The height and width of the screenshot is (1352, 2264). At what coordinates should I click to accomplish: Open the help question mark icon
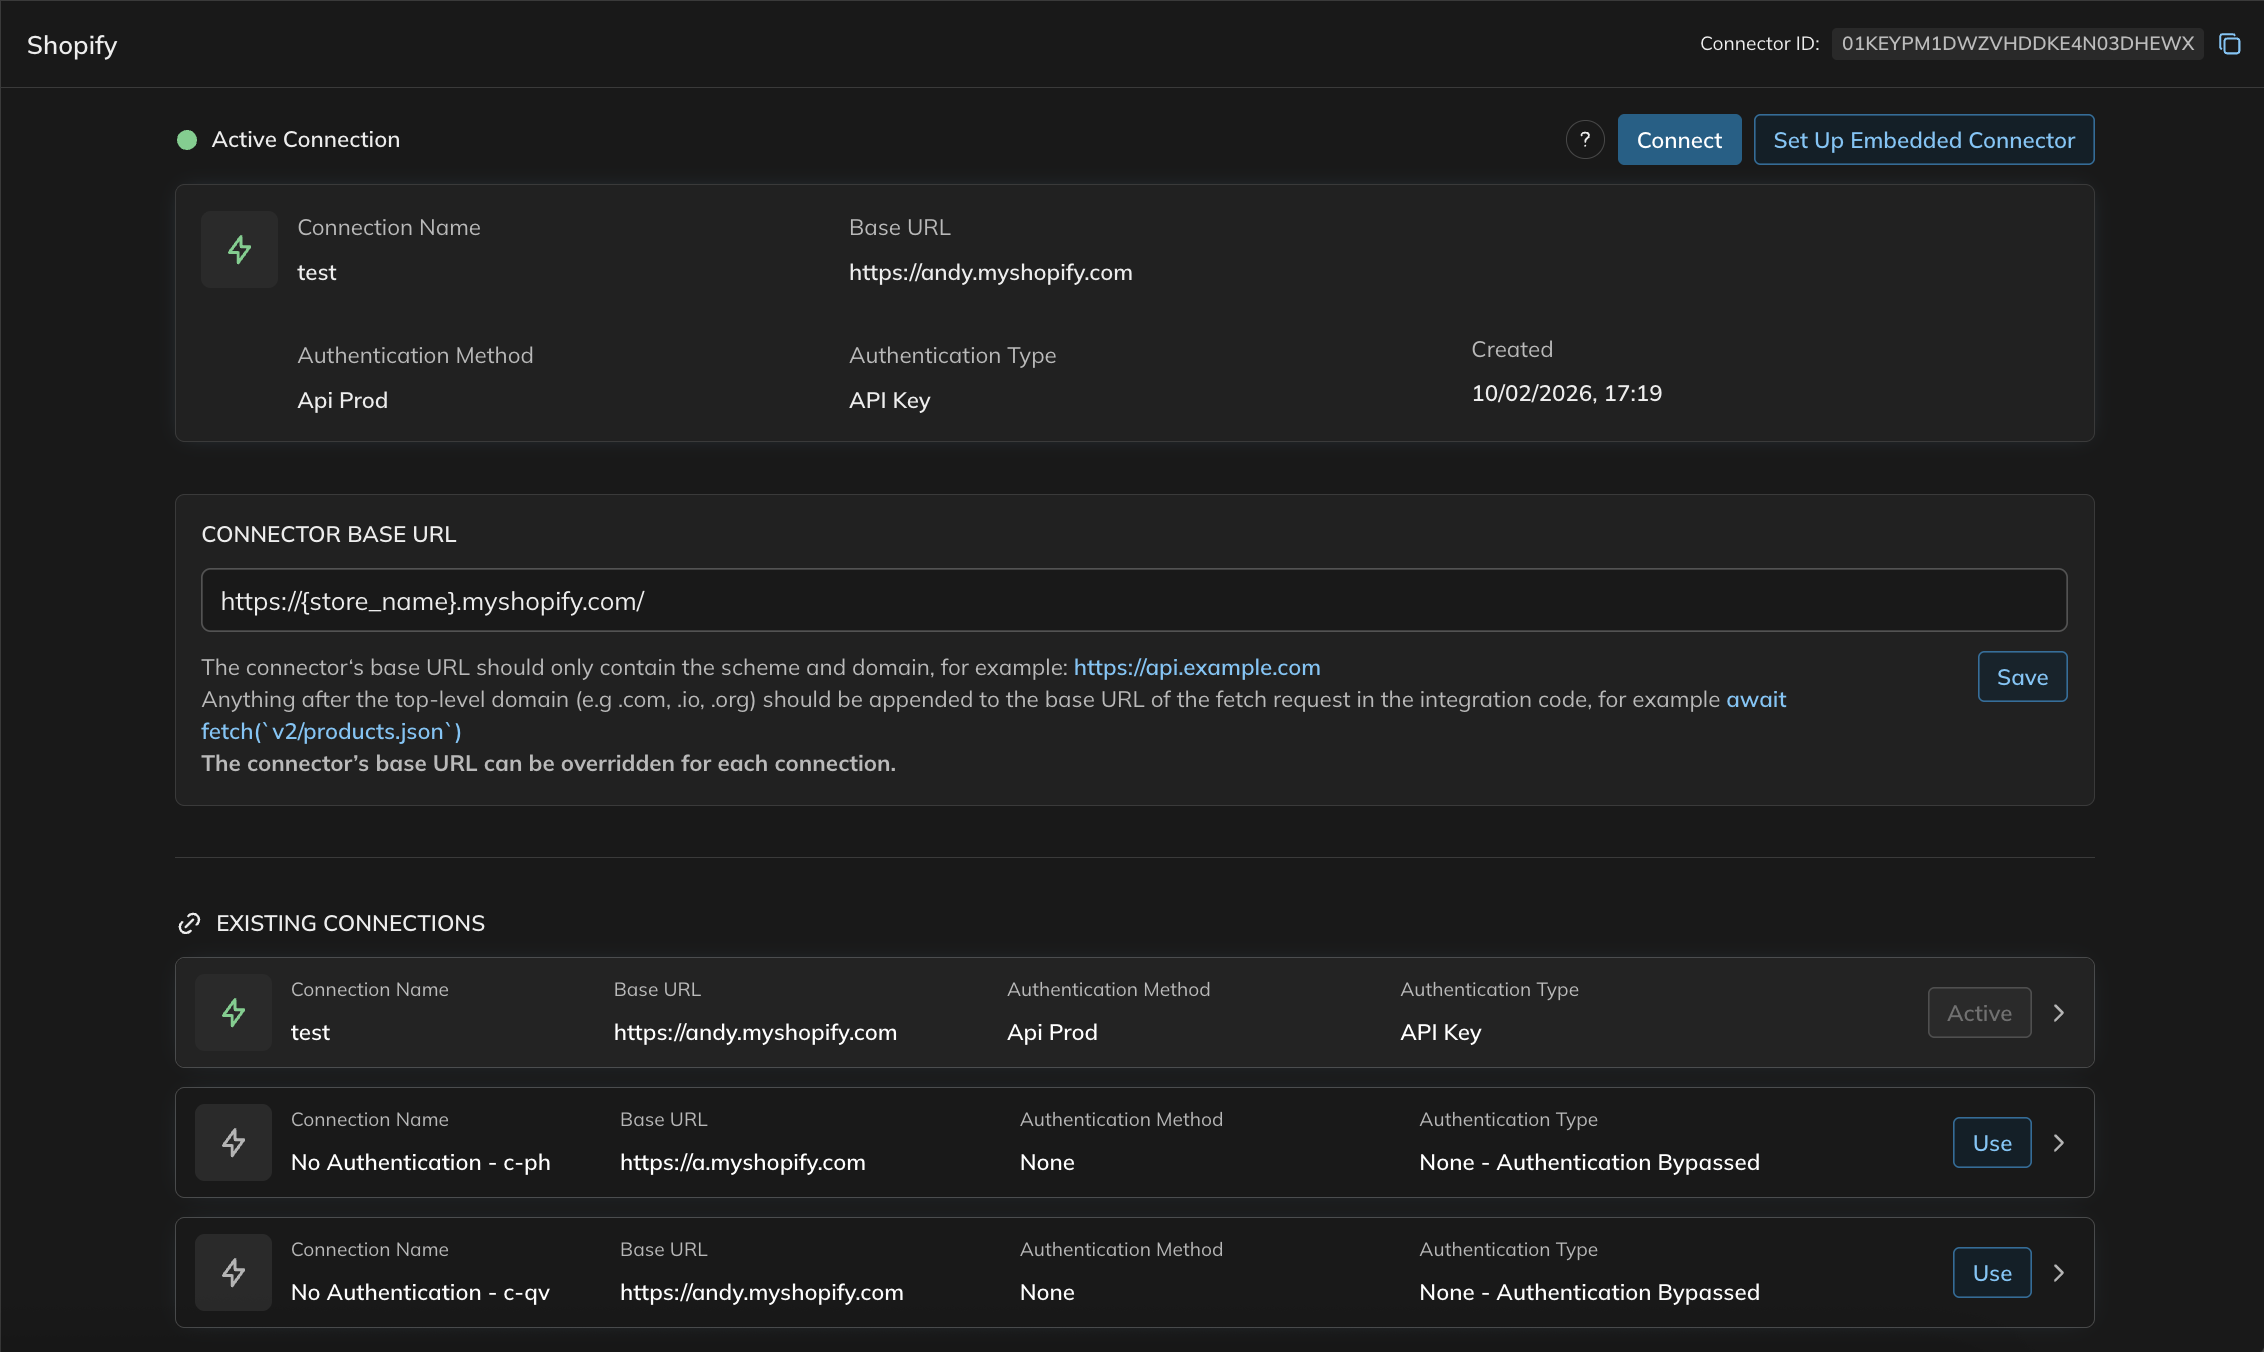1585,140
